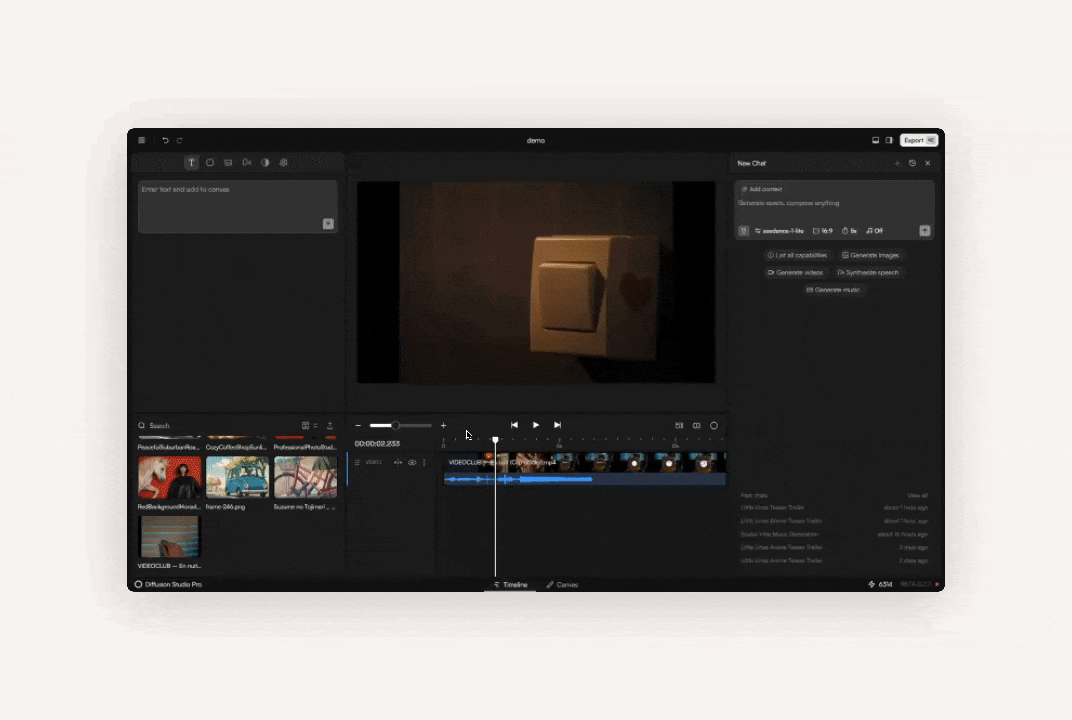Screen dimensions: 1072x720
Task: Click the timeline zoom in plus button
Action: pos(443,425)
